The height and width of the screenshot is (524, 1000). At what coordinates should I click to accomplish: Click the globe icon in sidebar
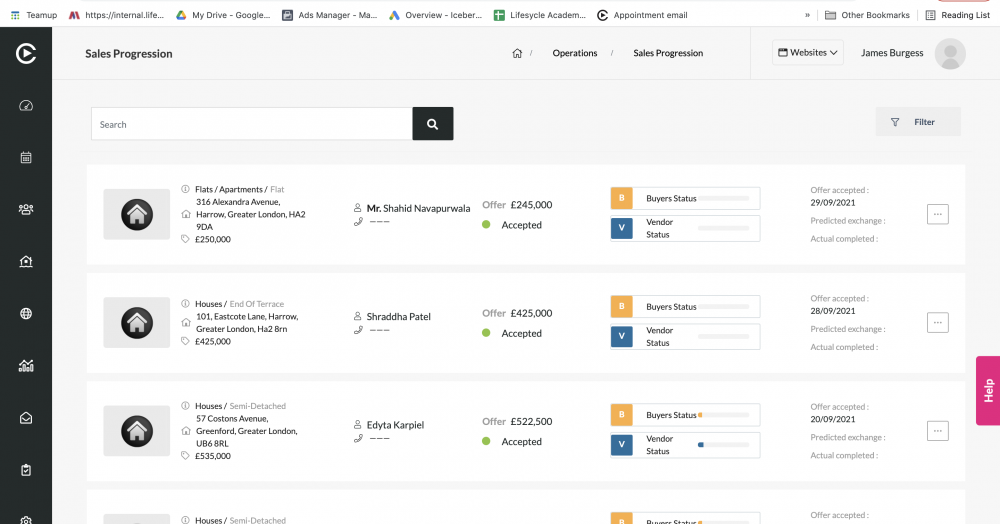[x=26, y=313]
